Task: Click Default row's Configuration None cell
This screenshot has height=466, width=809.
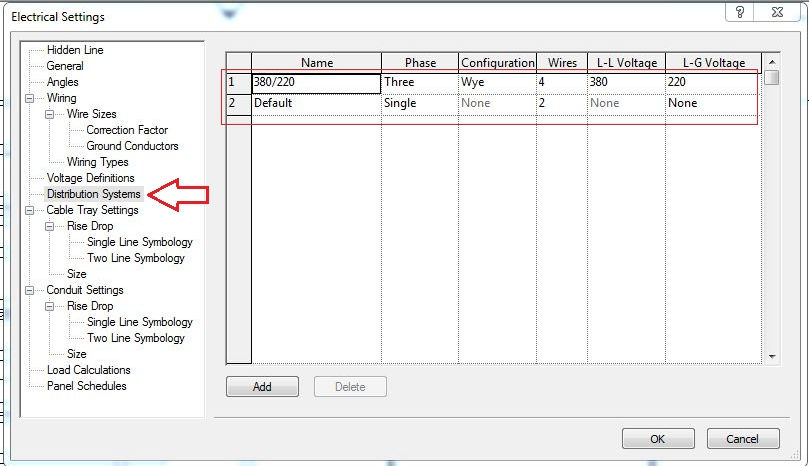Action: 497,104
